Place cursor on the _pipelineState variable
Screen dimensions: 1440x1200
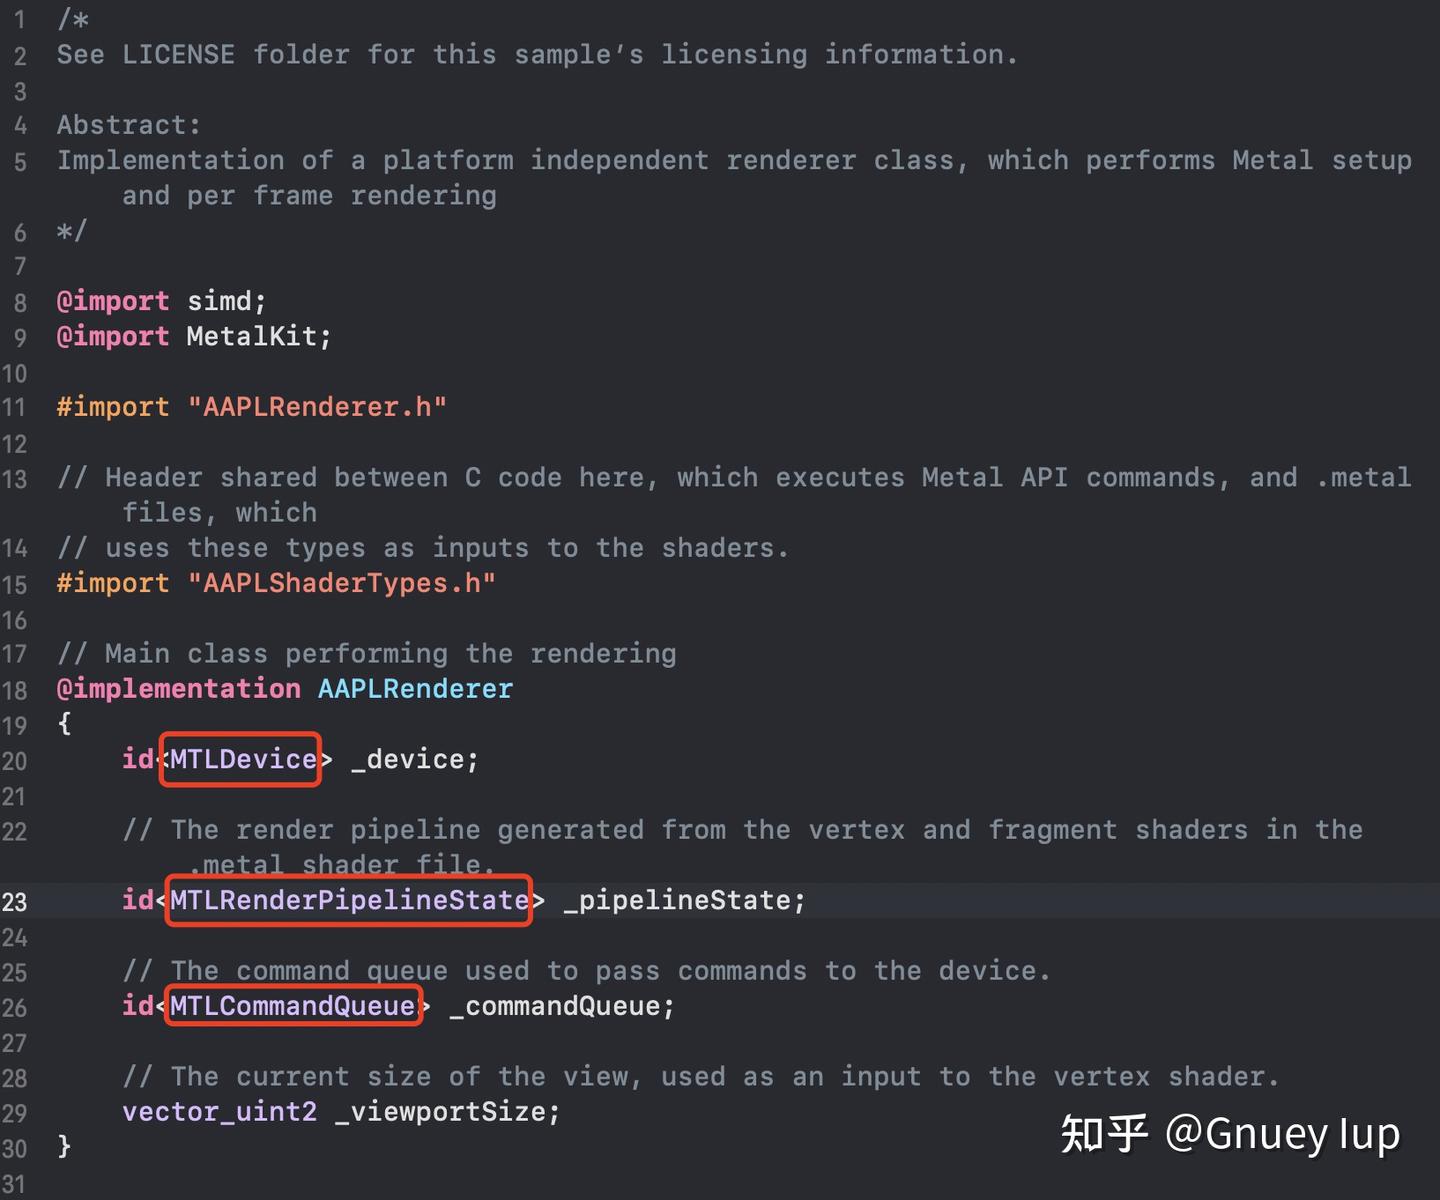677,900
